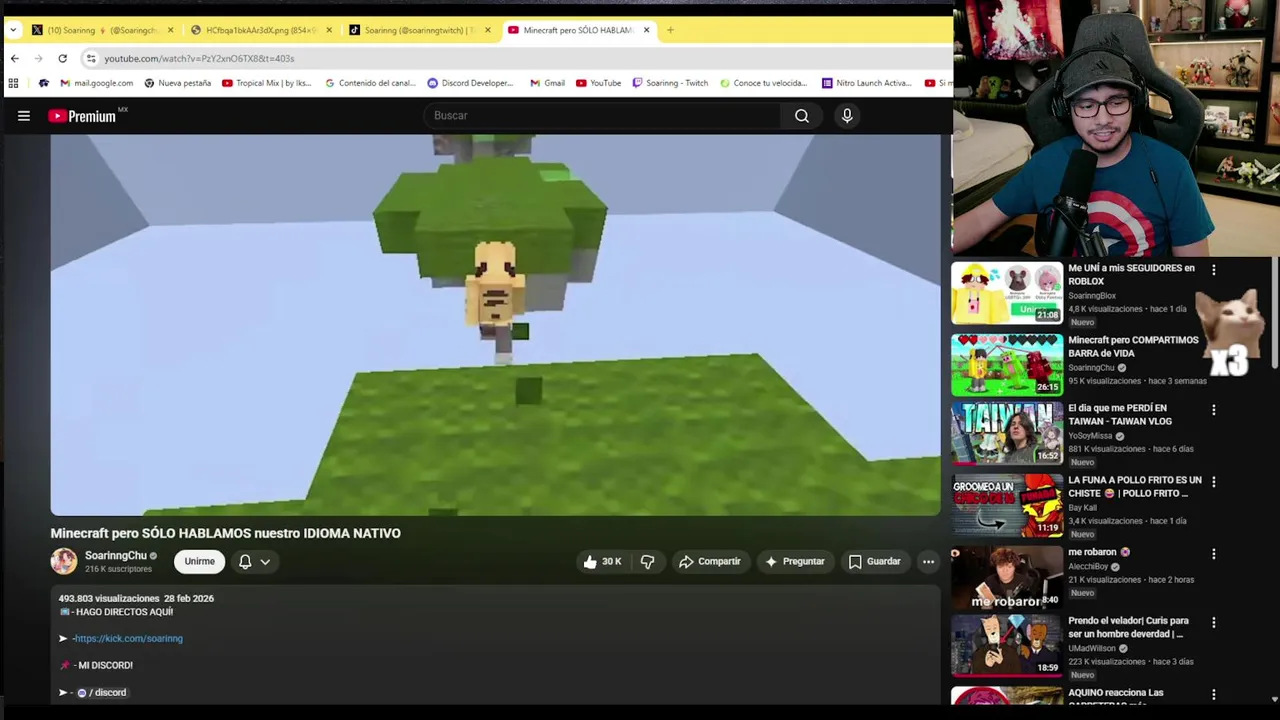Open options for AQUINO reacciona video
The height and width of the screenshot is (720, 1280).
[1214, 694]
